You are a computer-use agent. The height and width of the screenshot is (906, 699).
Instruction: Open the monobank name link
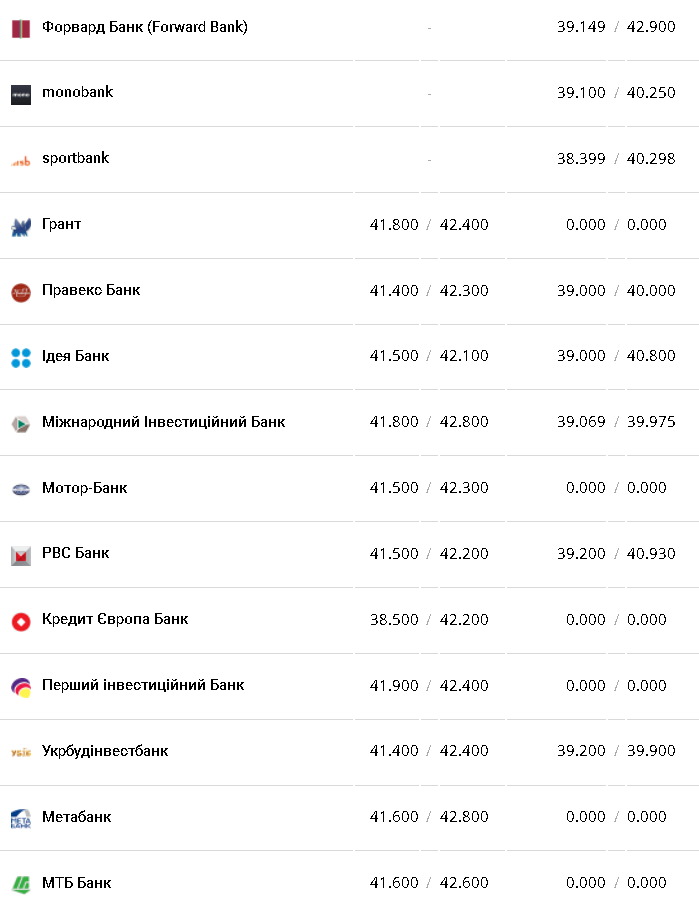tap(77, 92)
